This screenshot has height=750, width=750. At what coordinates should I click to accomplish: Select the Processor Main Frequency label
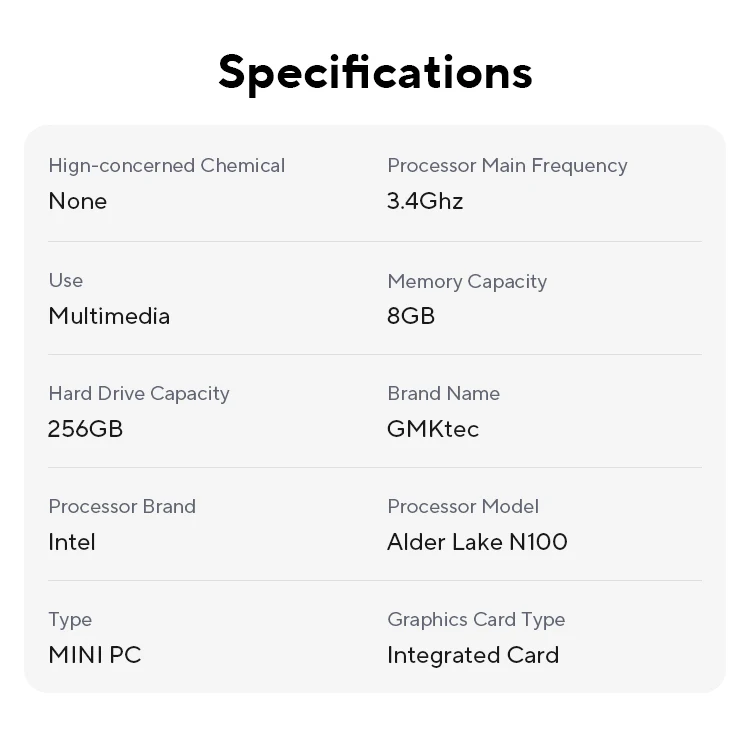[507, 166]
